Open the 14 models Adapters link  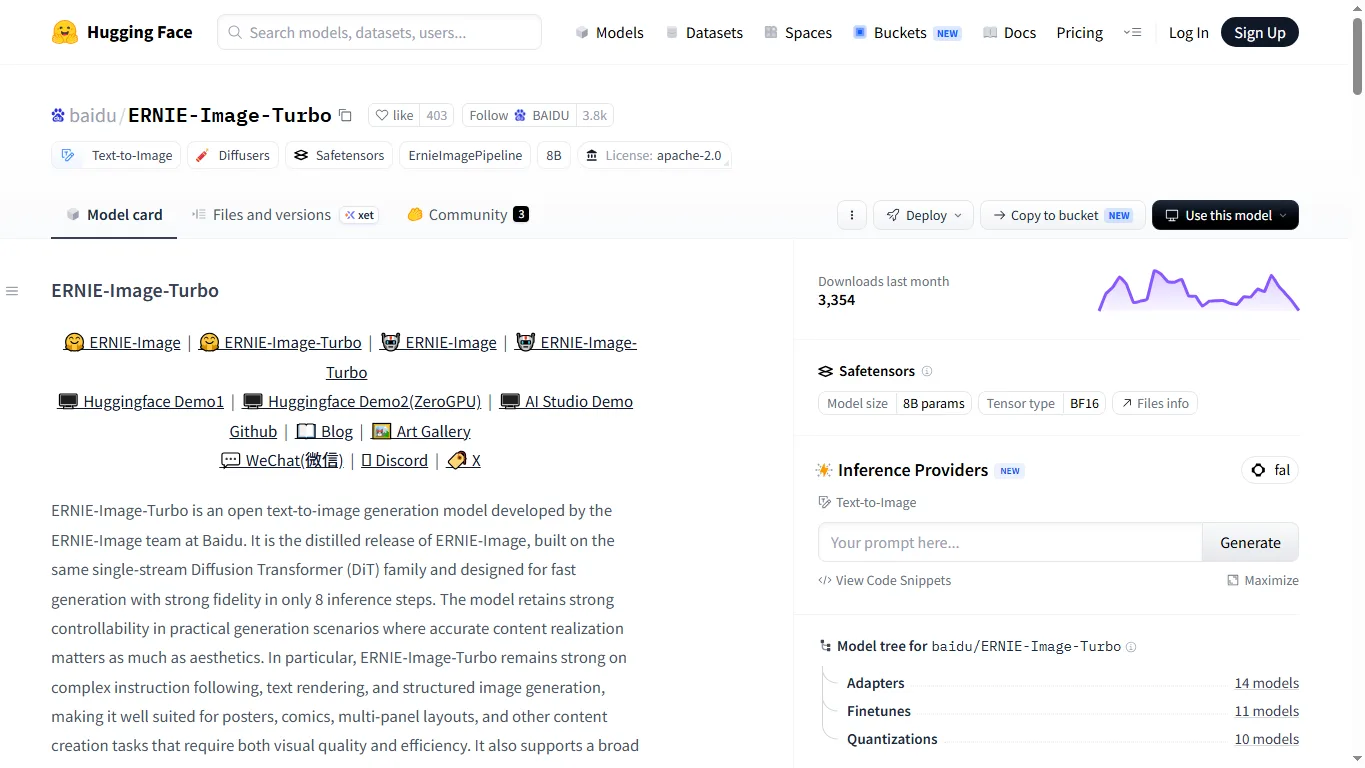click(x=1266, y=683)
